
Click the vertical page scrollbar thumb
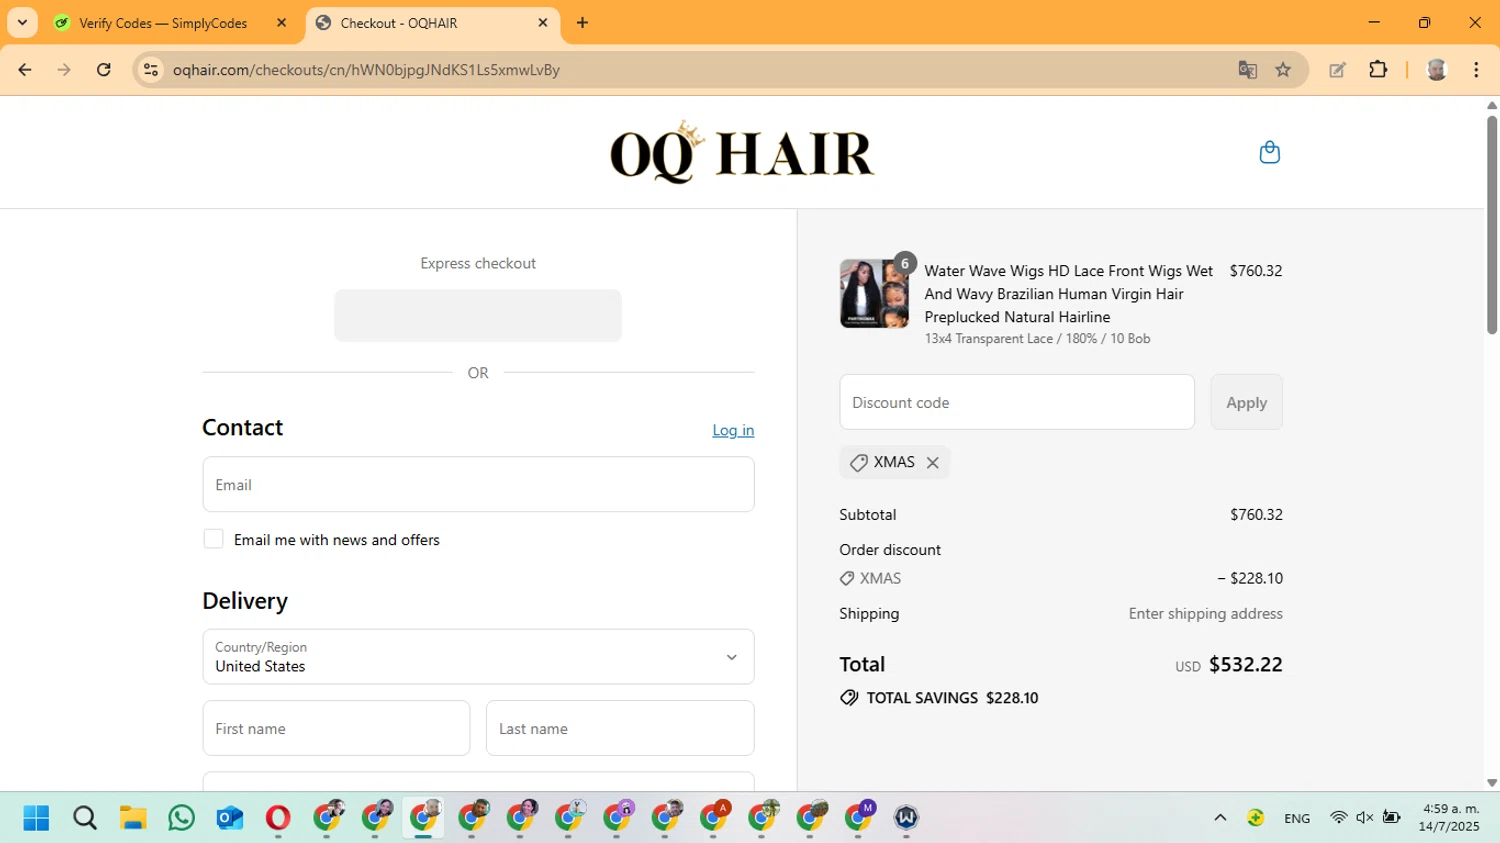(1491, 224)
